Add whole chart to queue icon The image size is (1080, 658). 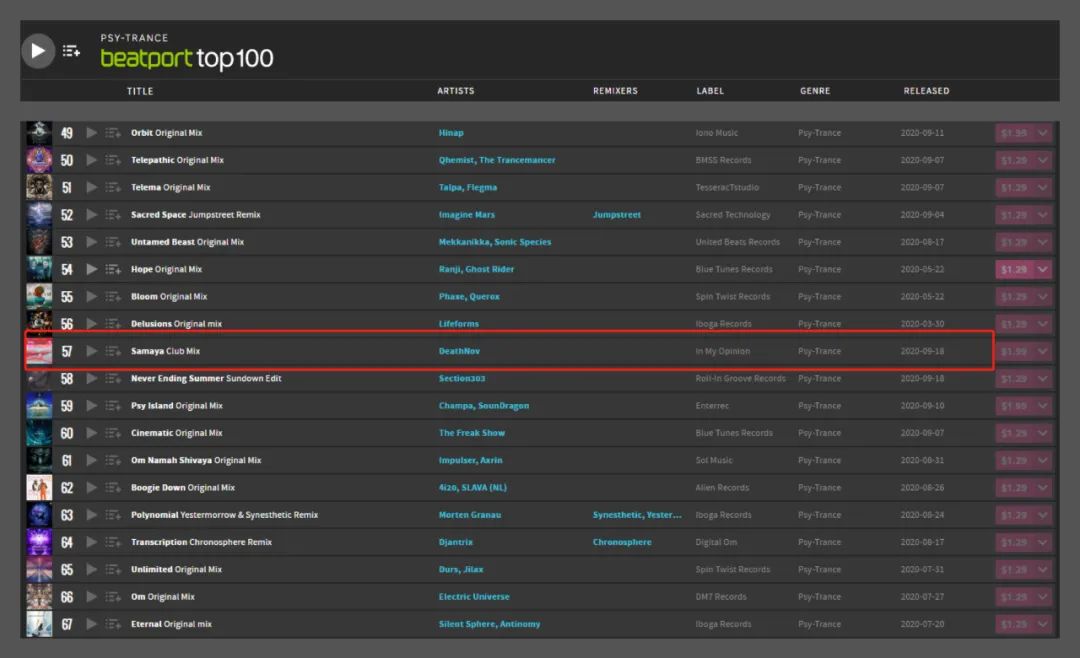(71, 51)
